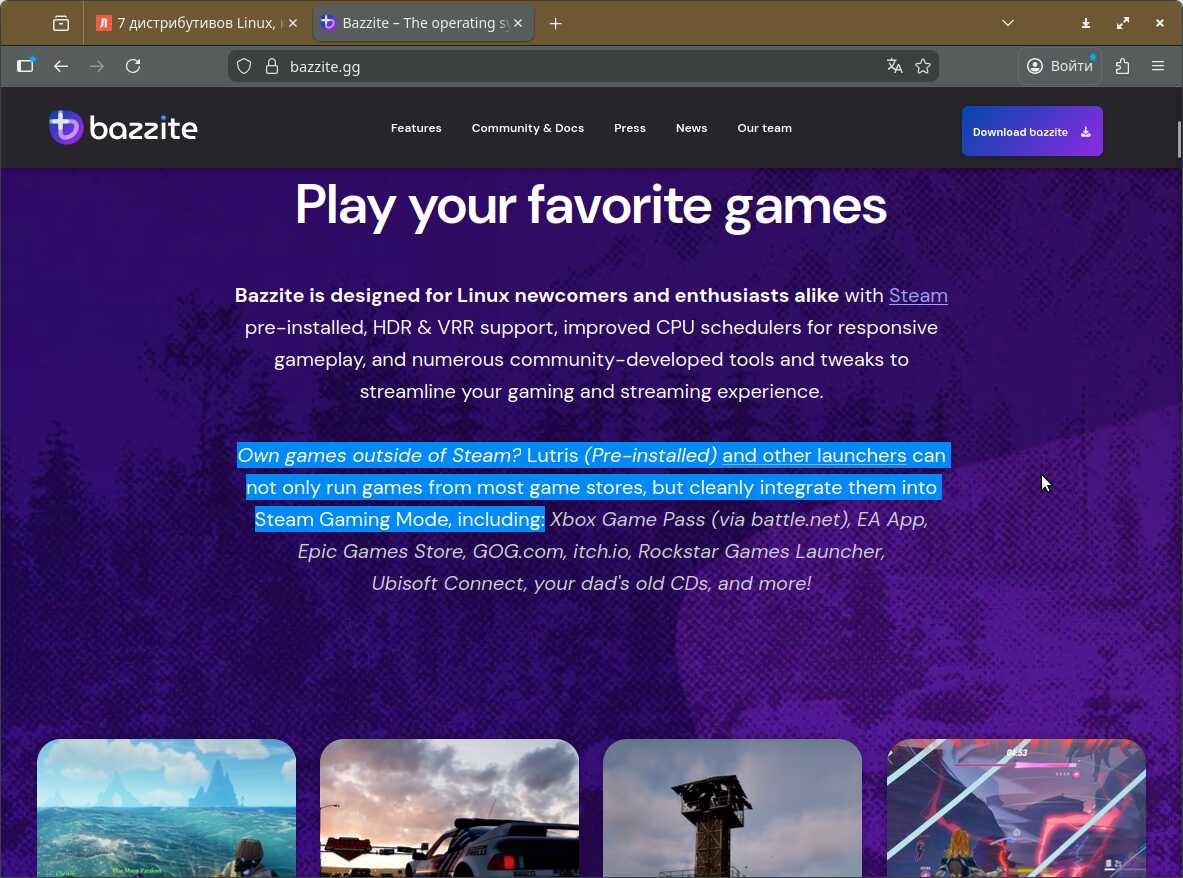Open a new tab with plus button
1183x878 pixels.
pos(556,24)
